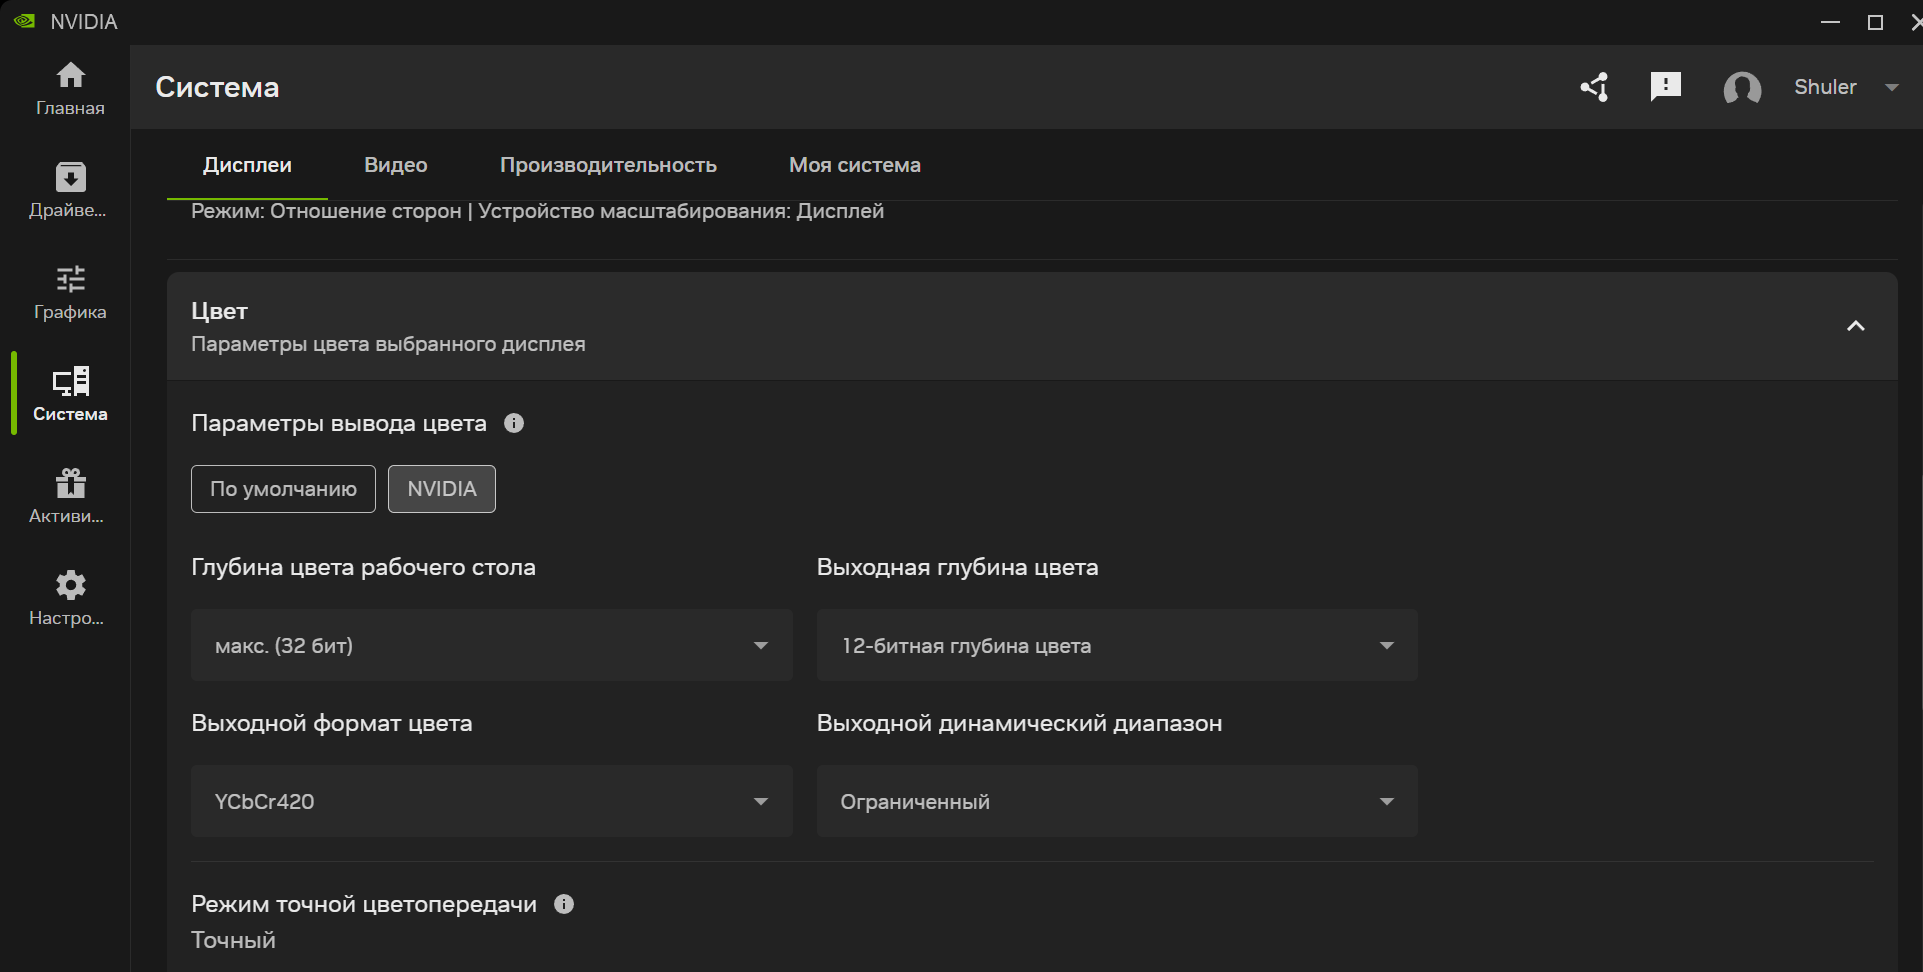Open the Активировать gift icon
Viewport: 1923px width, 972px height.
[x=70, y=484]
